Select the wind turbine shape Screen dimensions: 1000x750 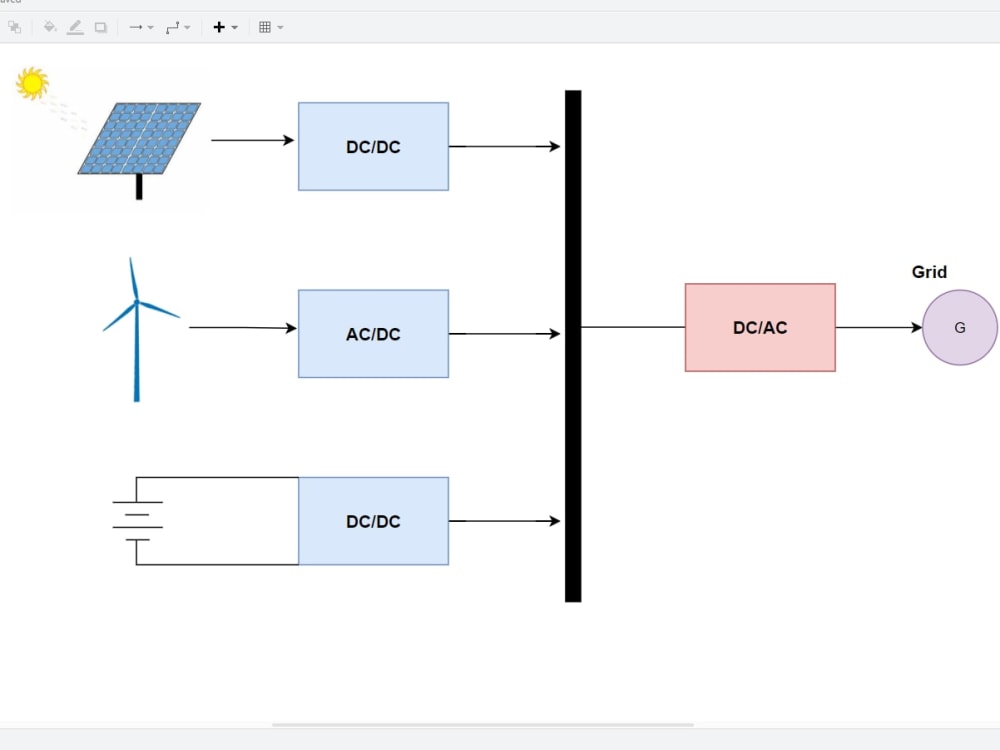pos(135,327)
